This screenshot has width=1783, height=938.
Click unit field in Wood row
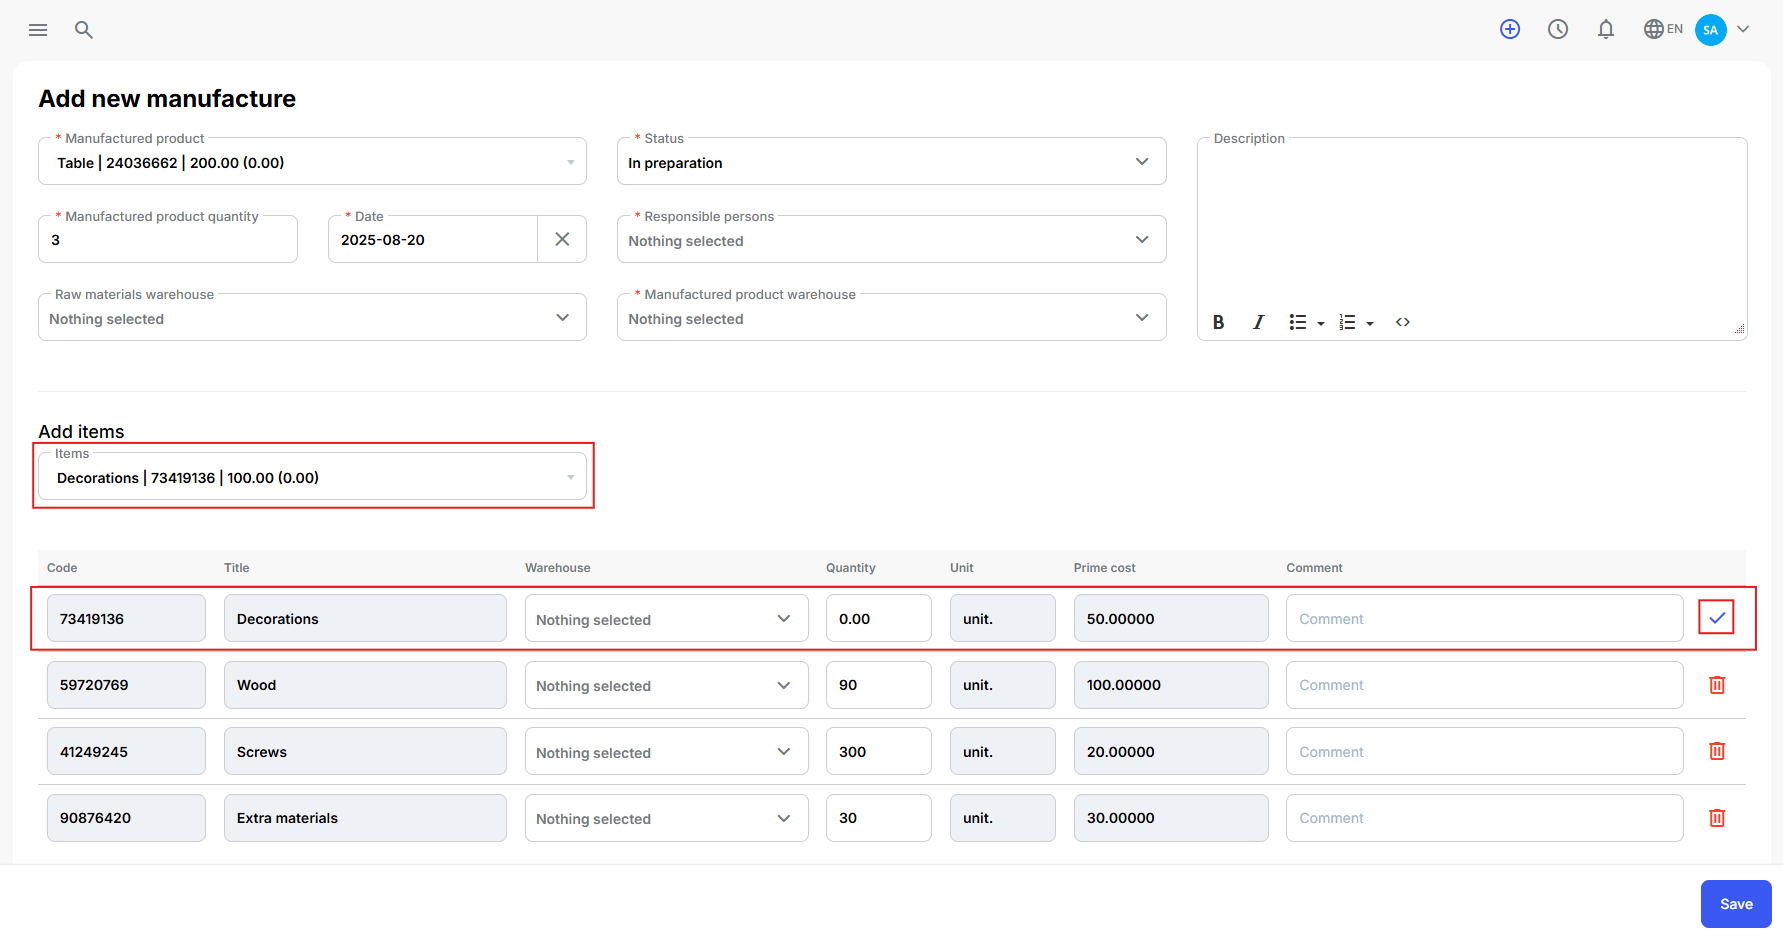(1002, 685)
